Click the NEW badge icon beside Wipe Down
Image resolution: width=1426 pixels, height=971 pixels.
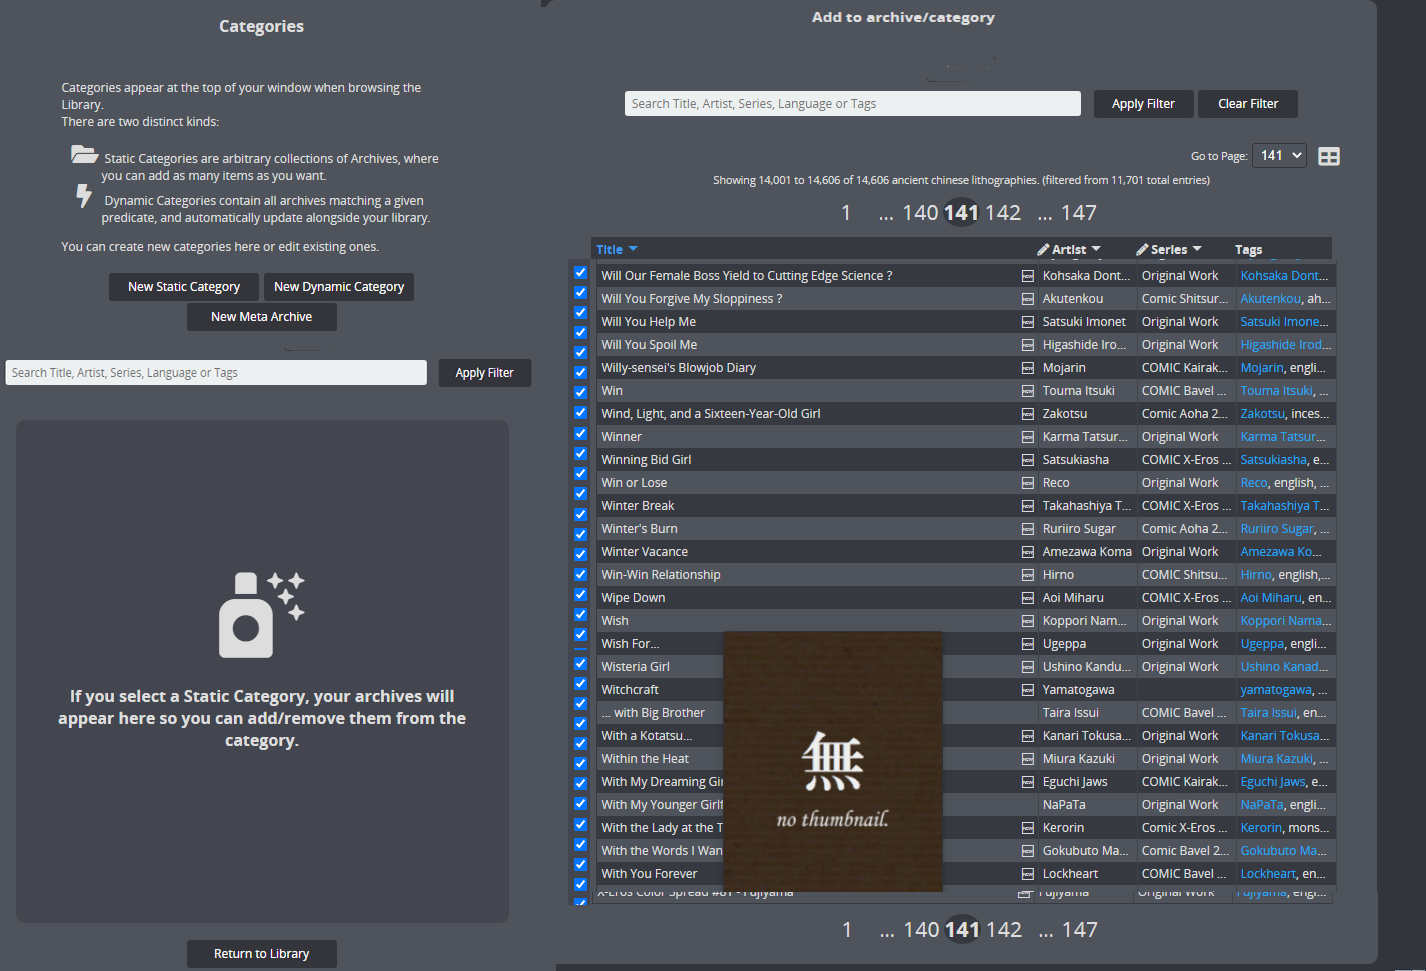1028,597
